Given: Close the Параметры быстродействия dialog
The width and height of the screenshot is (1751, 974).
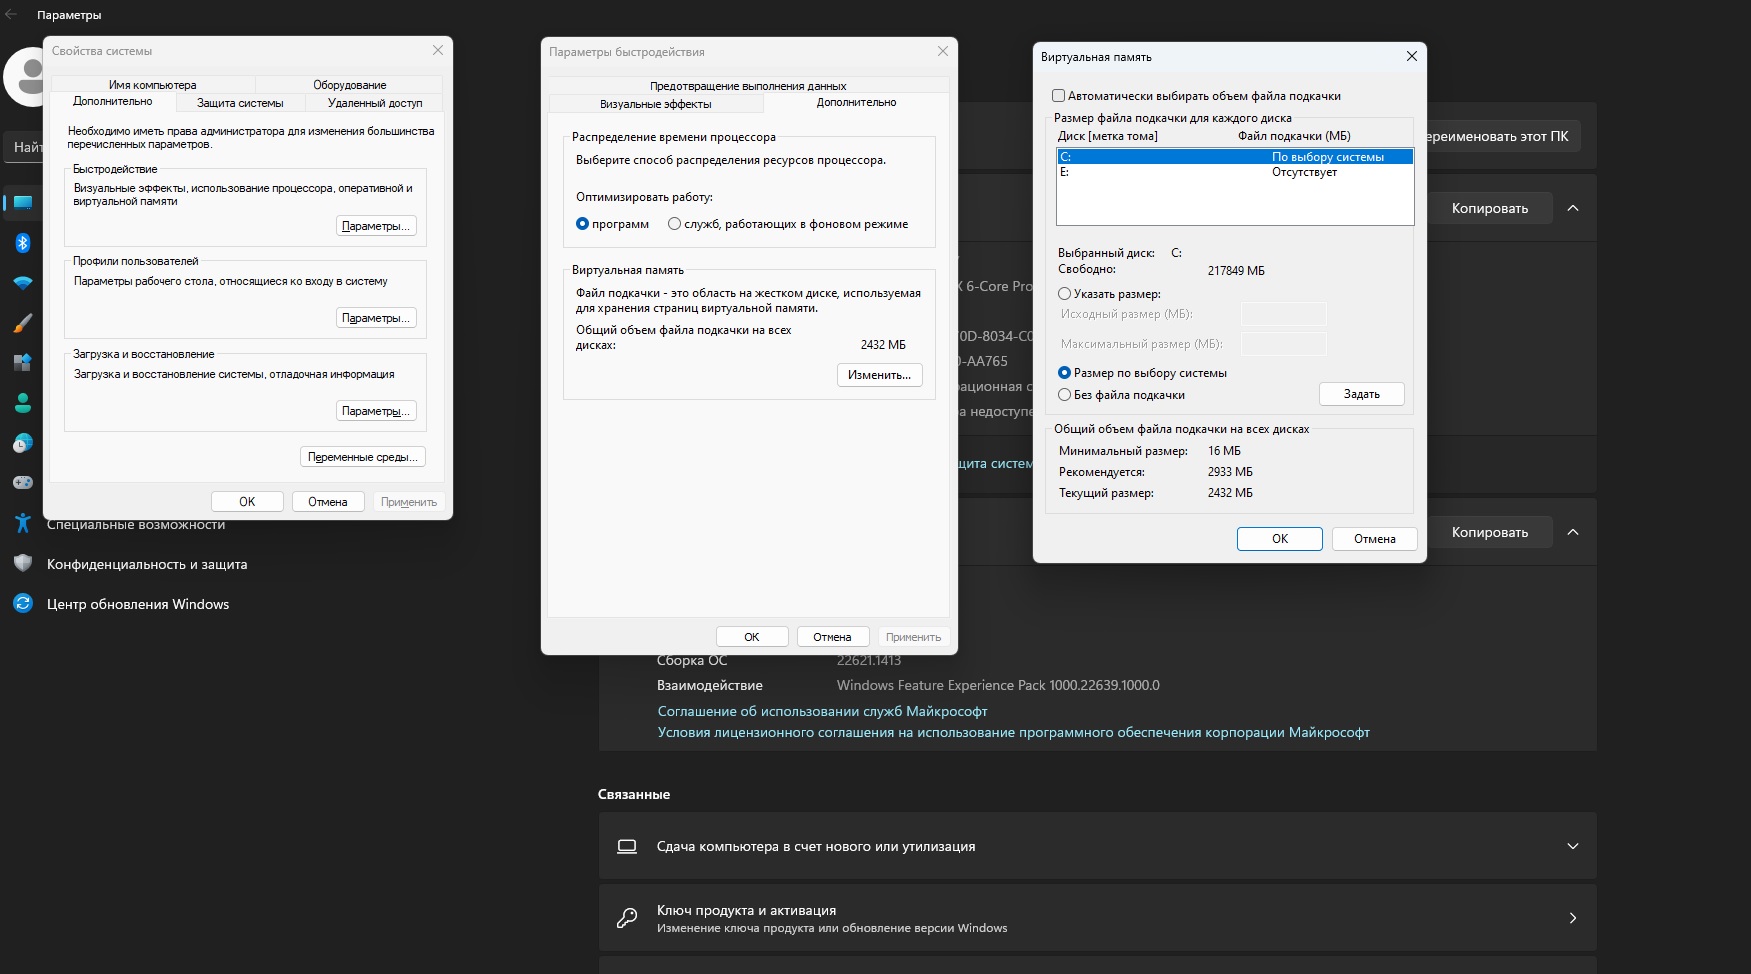Looking at the screenshot, I should pos(943,51).
